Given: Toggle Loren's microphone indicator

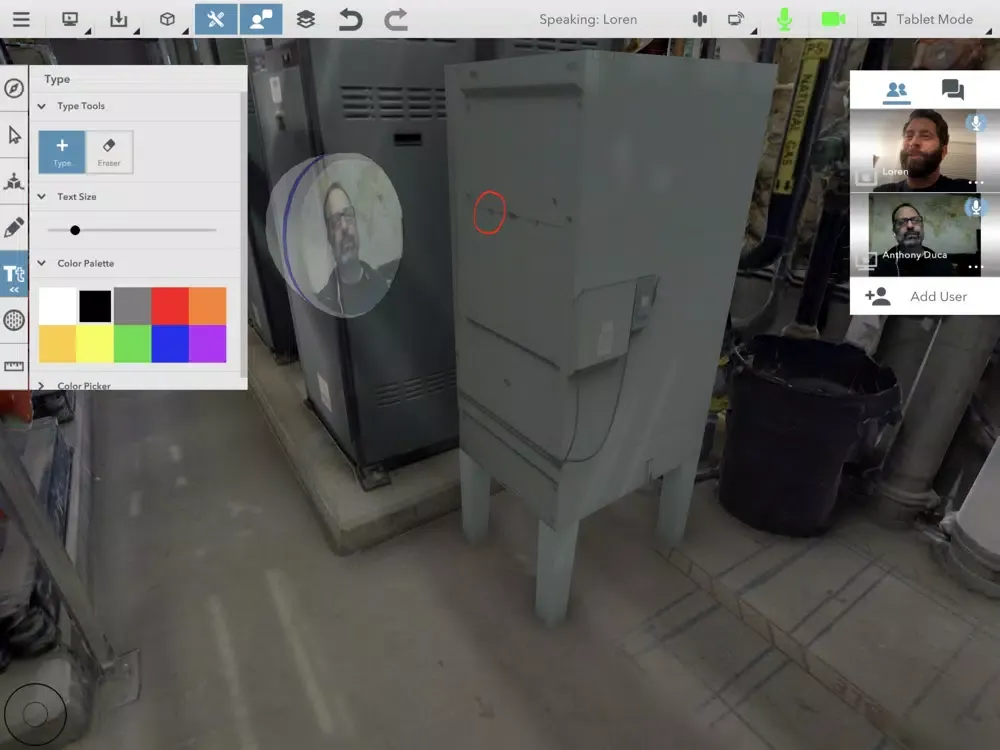Looking at the screenshot, I should 975,122.
